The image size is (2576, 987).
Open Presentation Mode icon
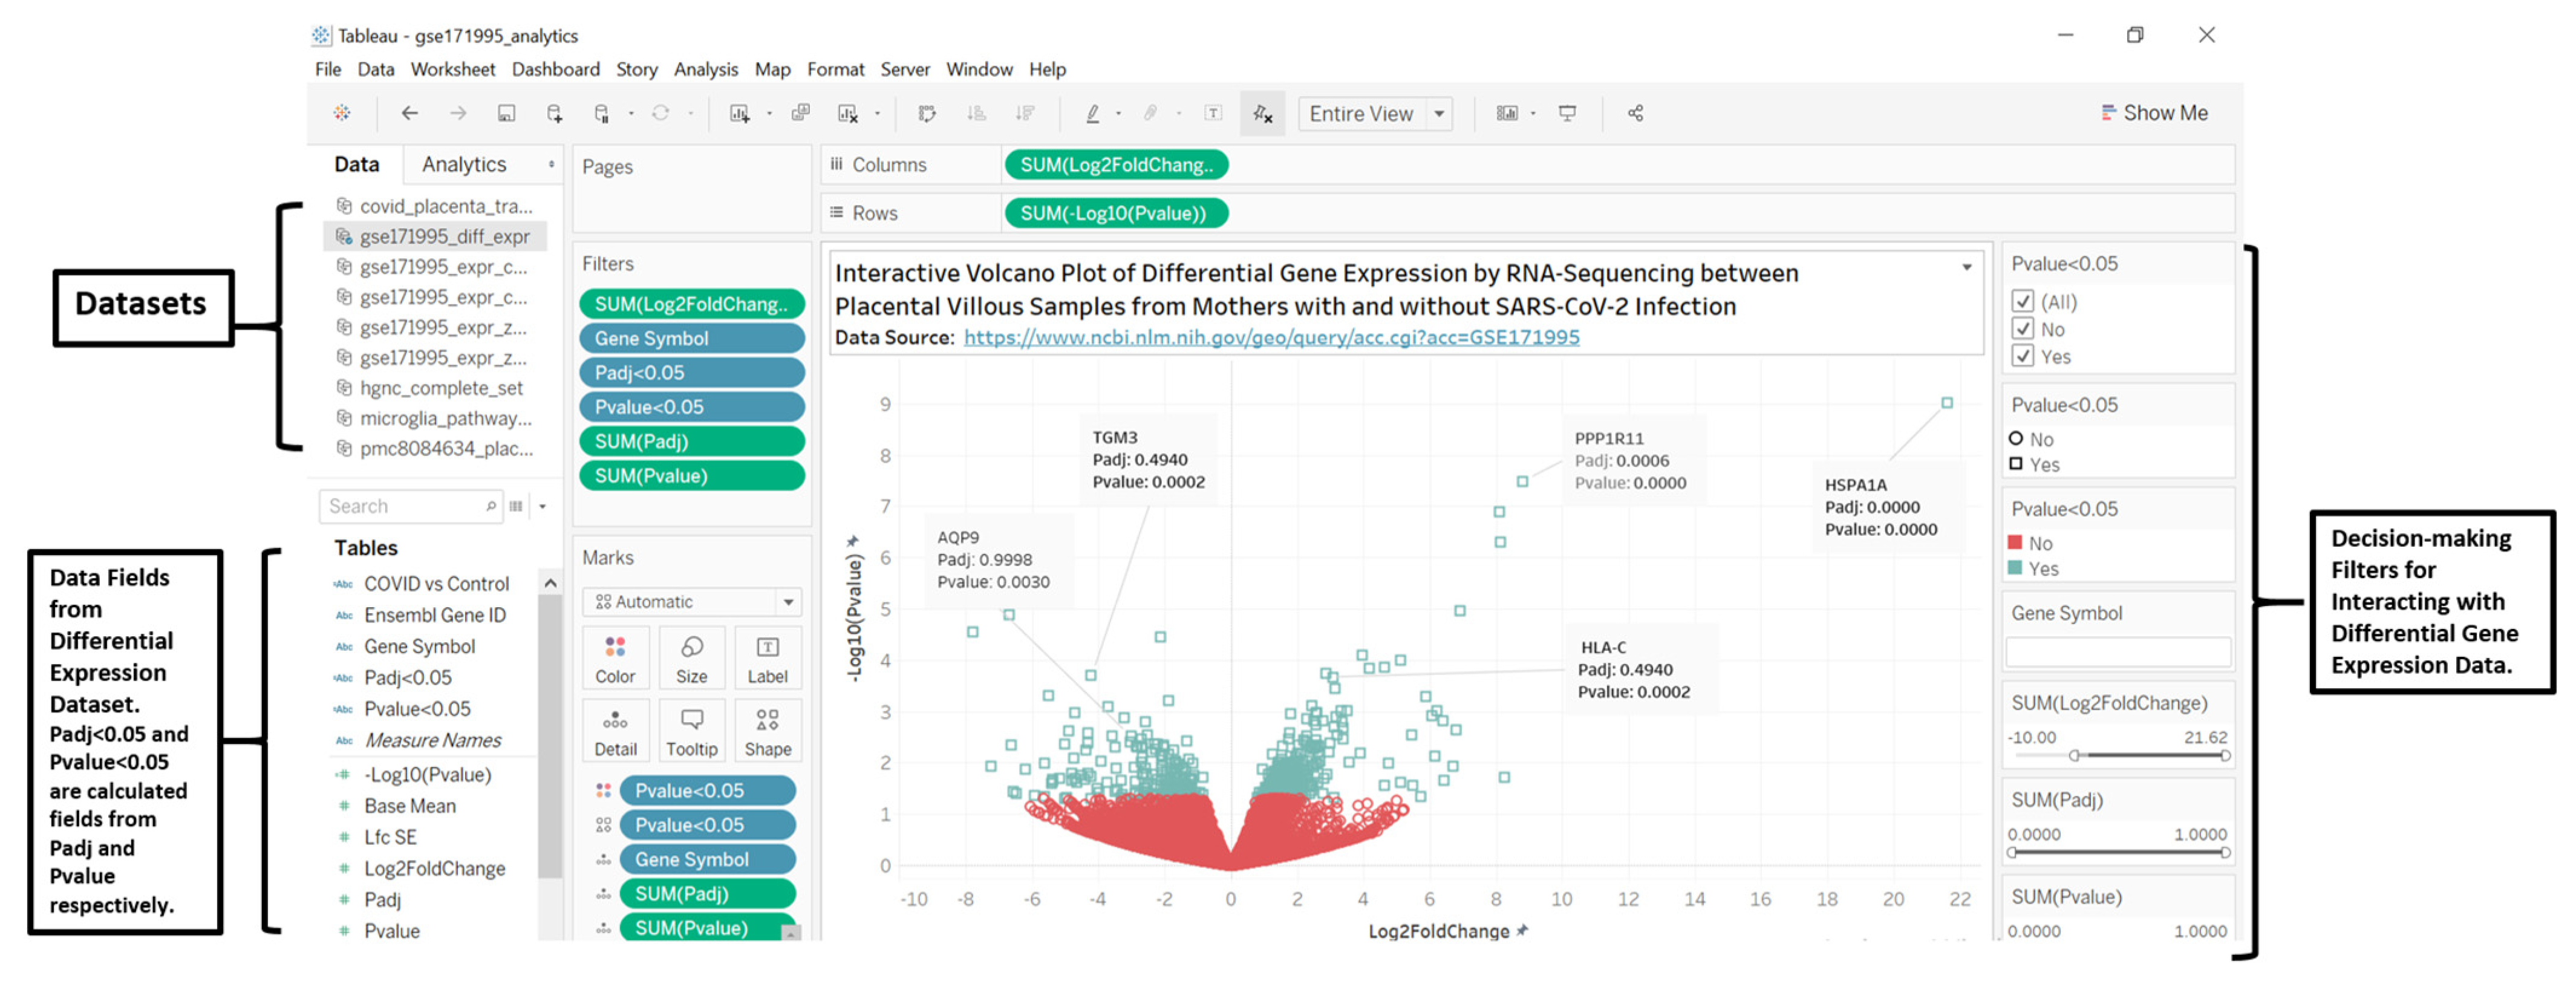coord(1567,113)
